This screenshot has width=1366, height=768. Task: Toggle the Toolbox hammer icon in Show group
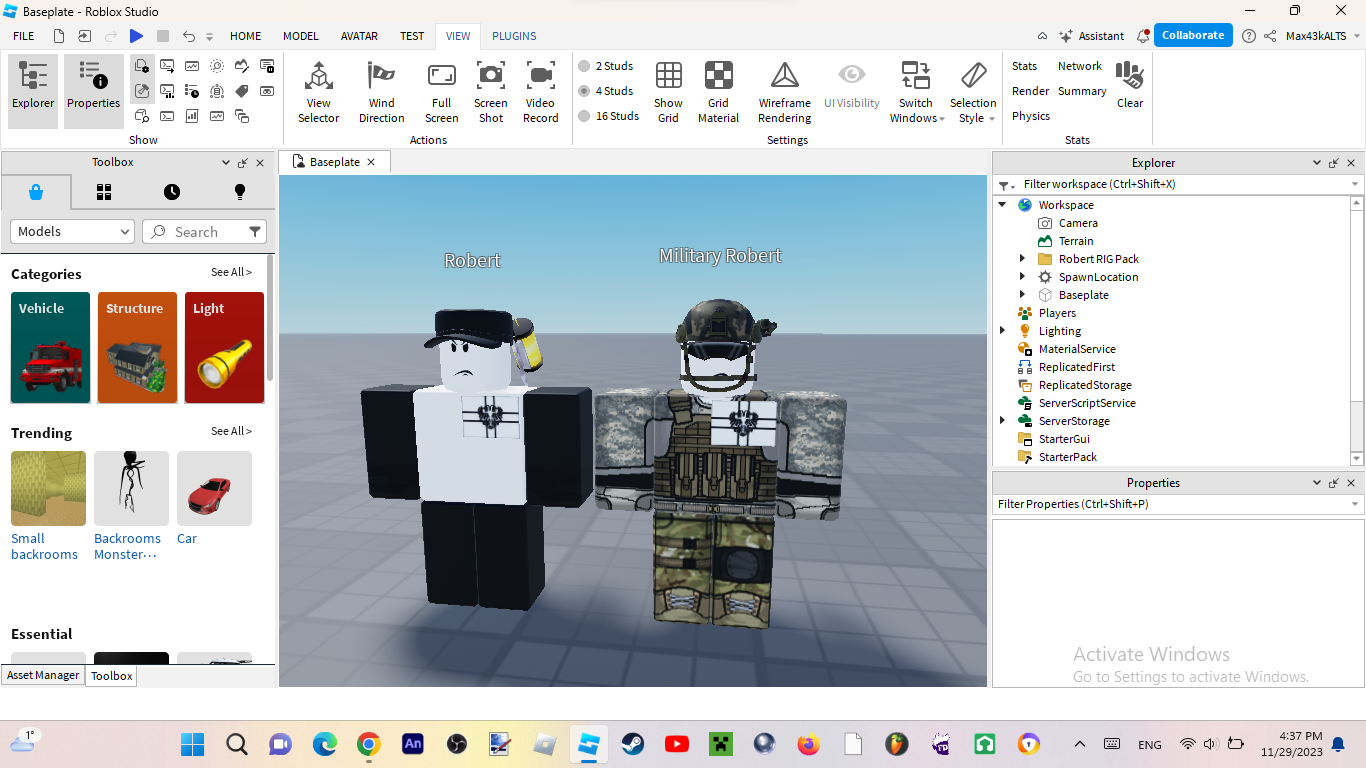[x=142, y=91]
